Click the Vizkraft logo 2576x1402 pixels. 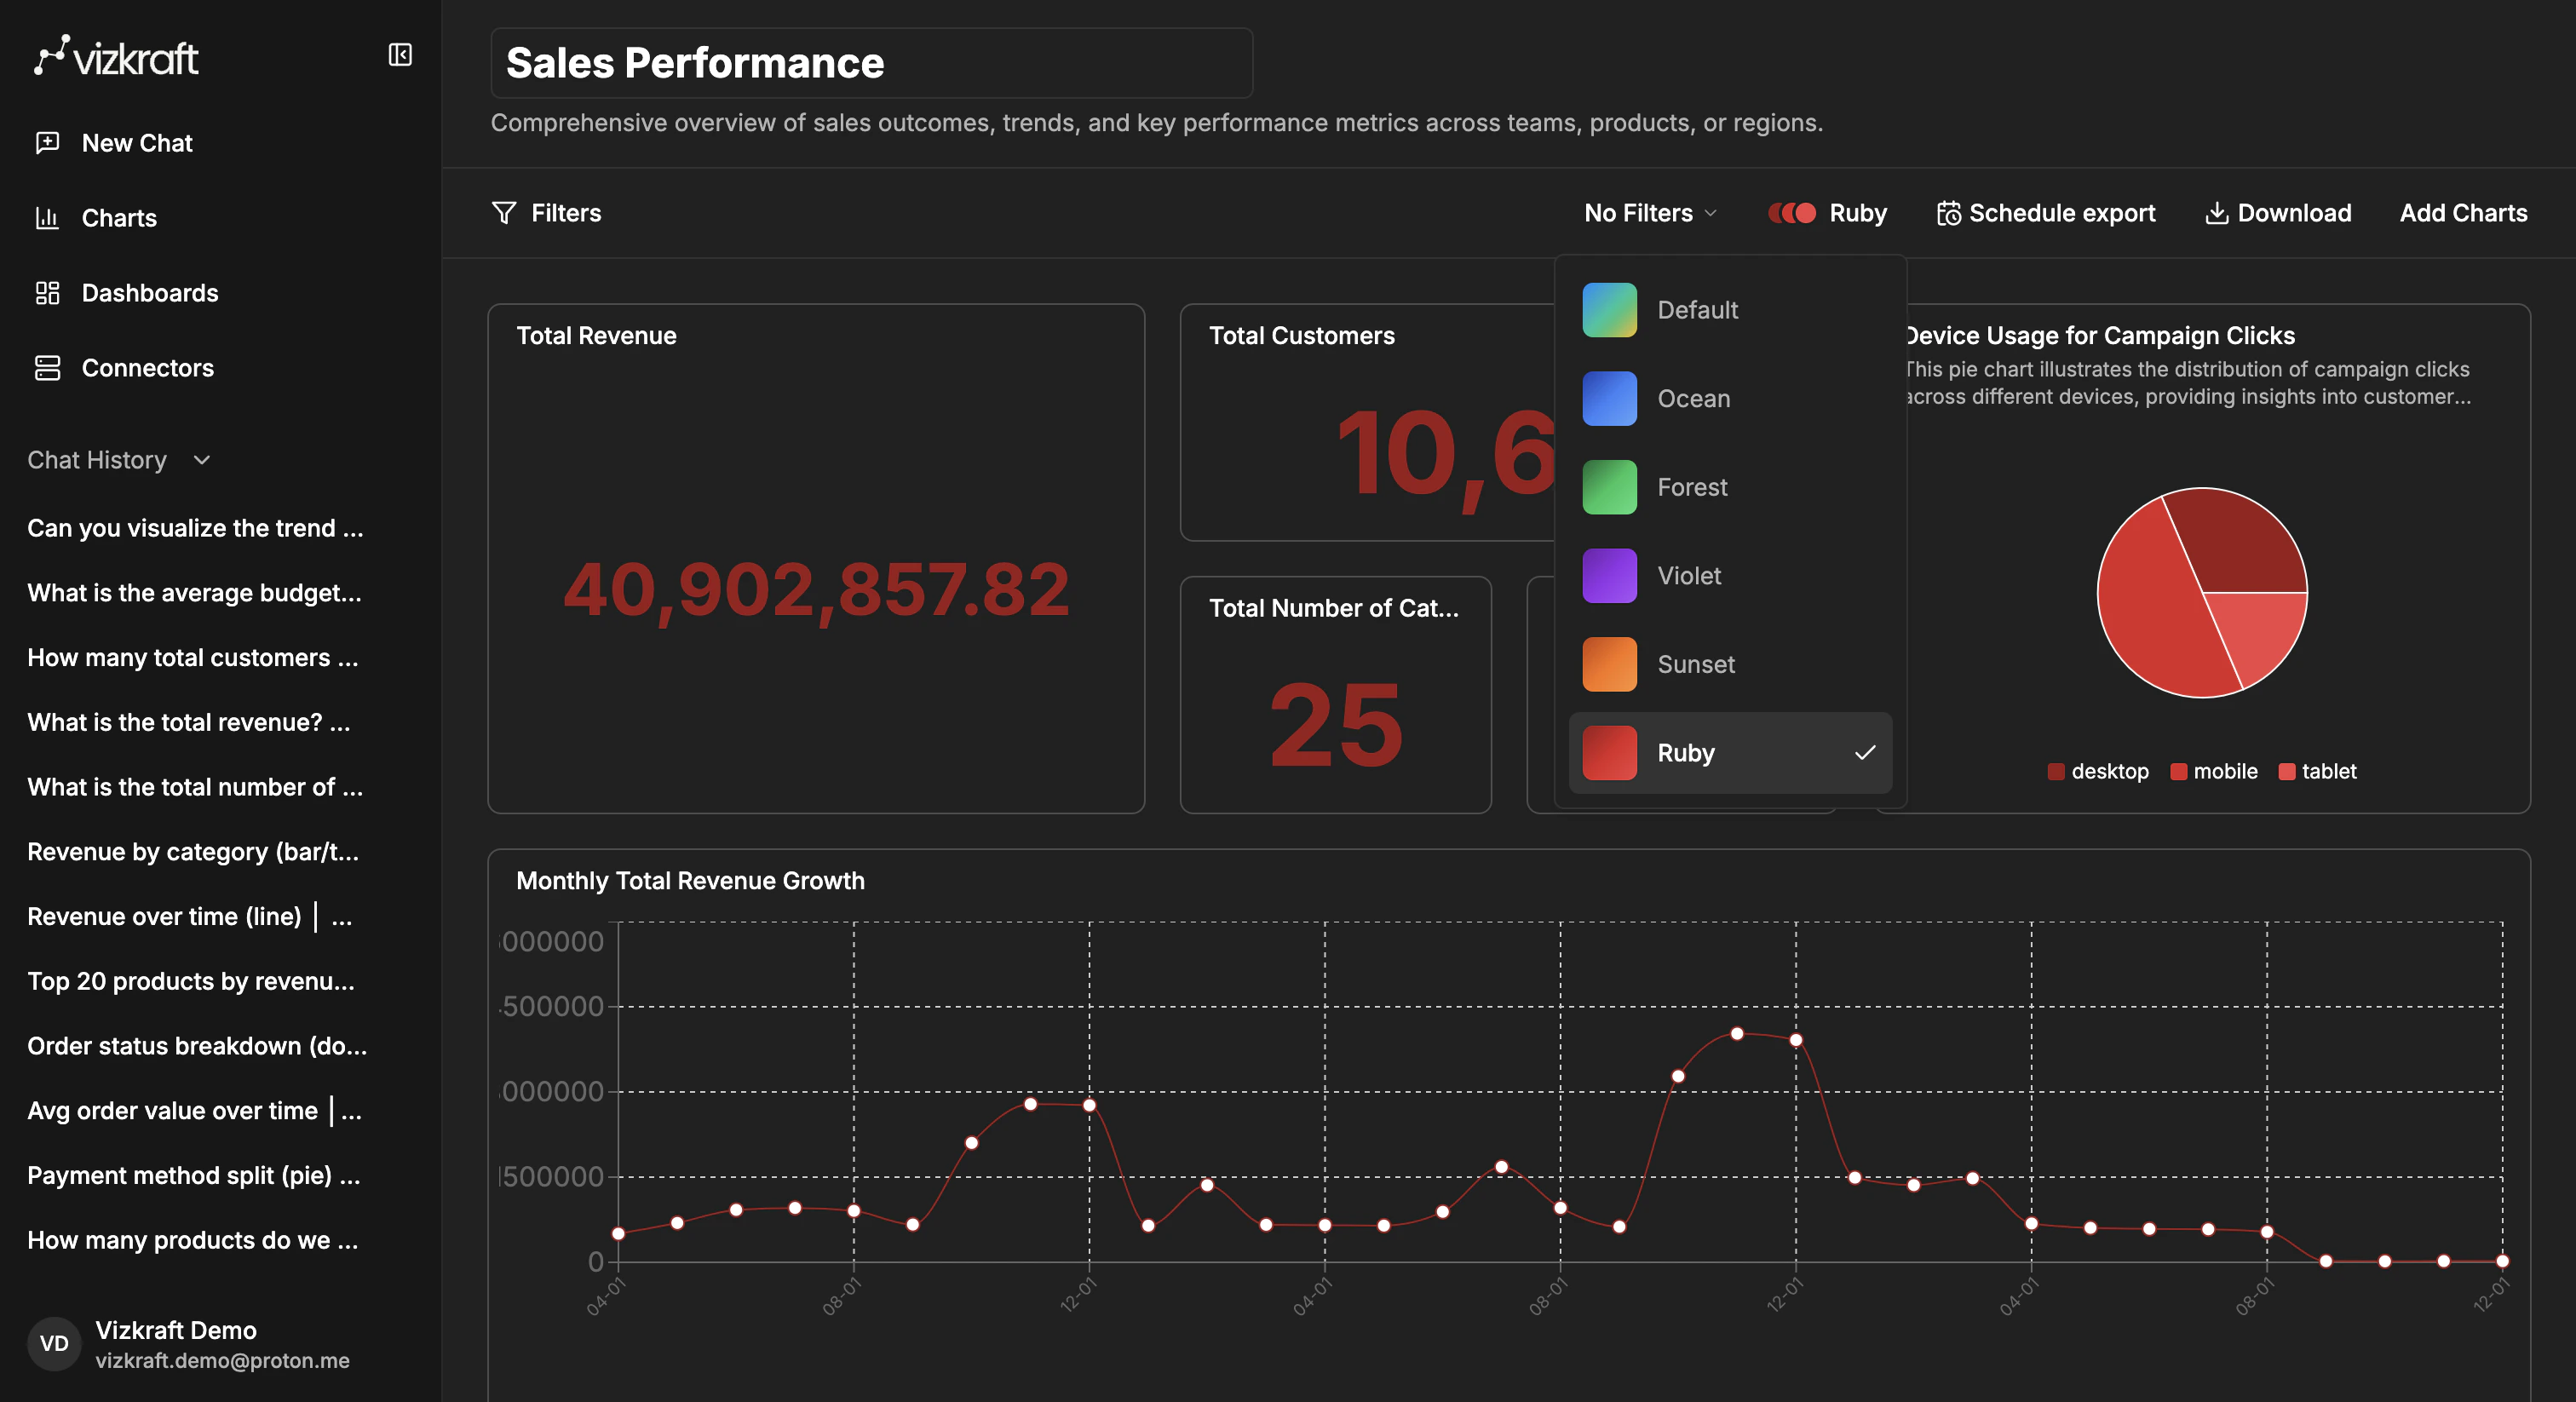pyautogui.click(x=116, y=57)
